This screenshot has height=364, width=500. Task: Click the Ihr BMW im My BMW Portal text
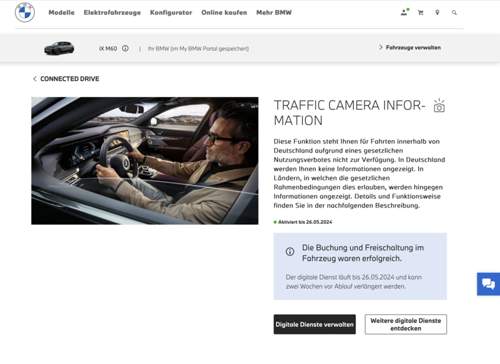(x=198, y=49)
